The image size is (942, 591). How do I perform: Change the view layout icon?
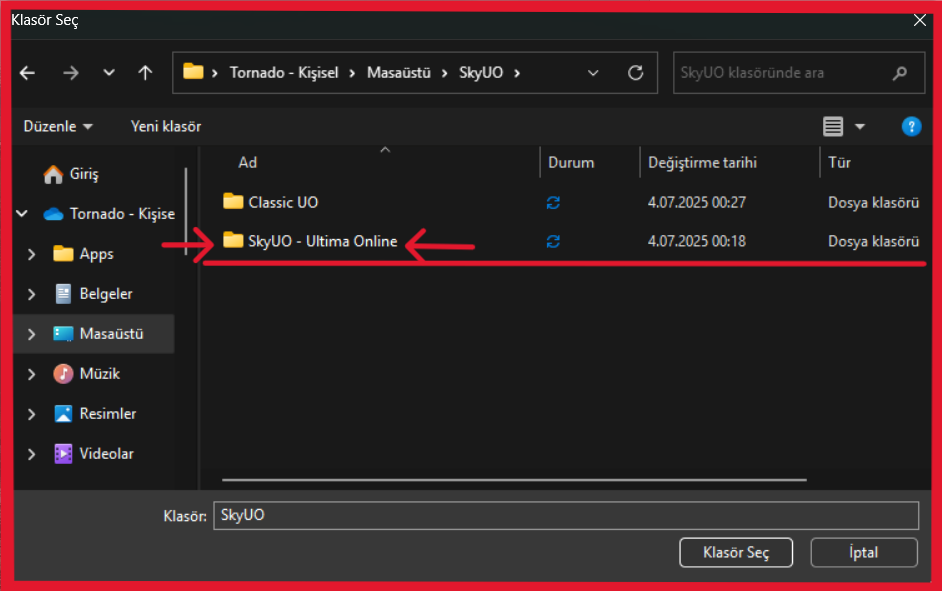tap(833, 127)
